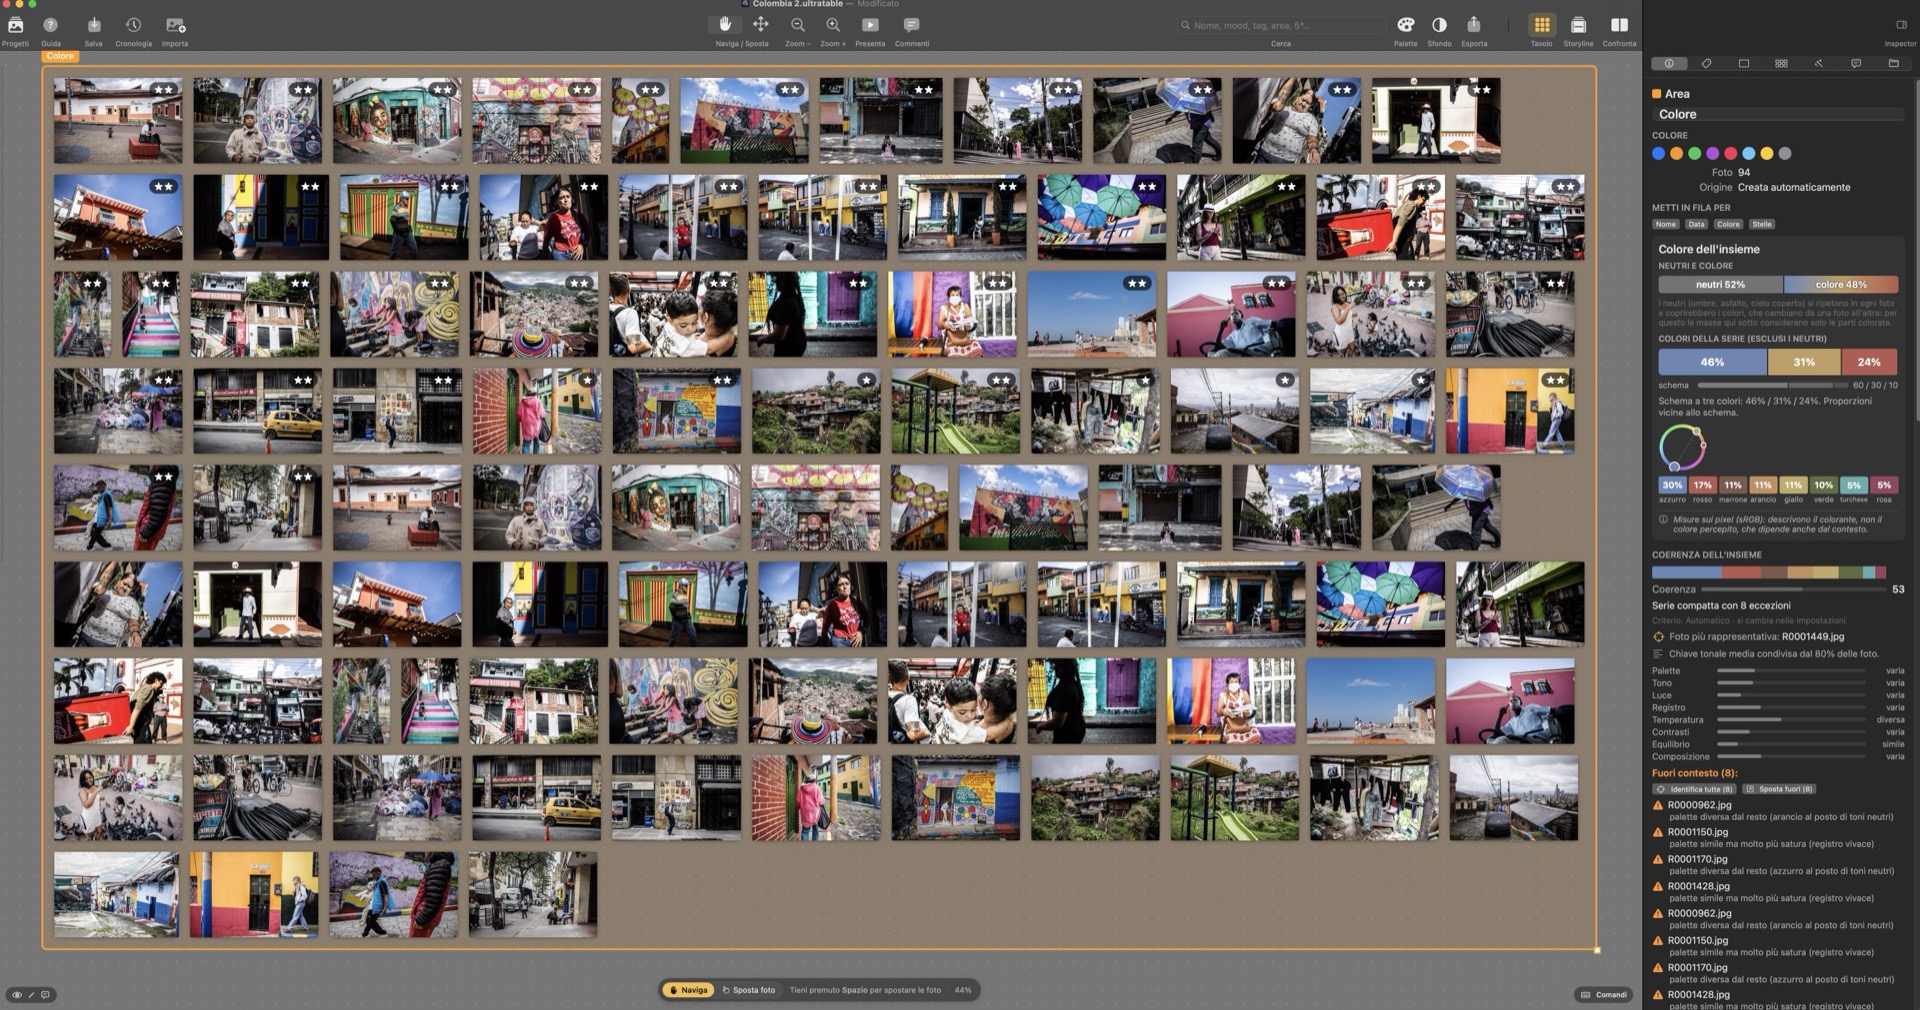Toggle the eye visibility icon in status bar
The width and height of the screenshot is (1920, 1010).
tap(17, 995)
